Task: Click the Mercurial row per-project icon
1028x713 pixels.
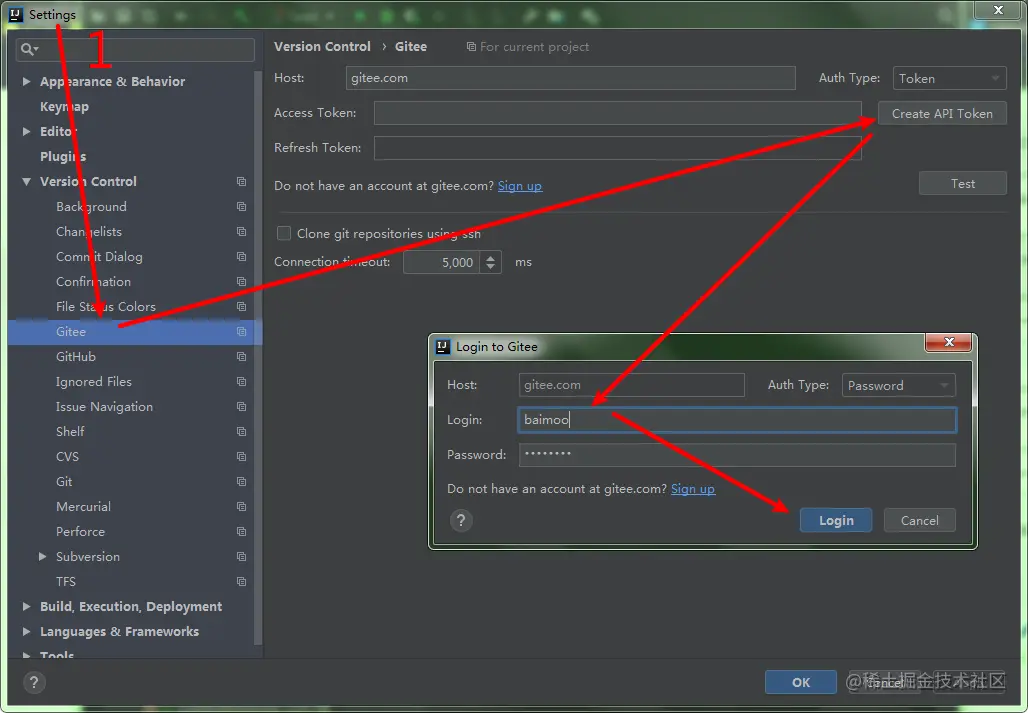Action: pos(241,507)
